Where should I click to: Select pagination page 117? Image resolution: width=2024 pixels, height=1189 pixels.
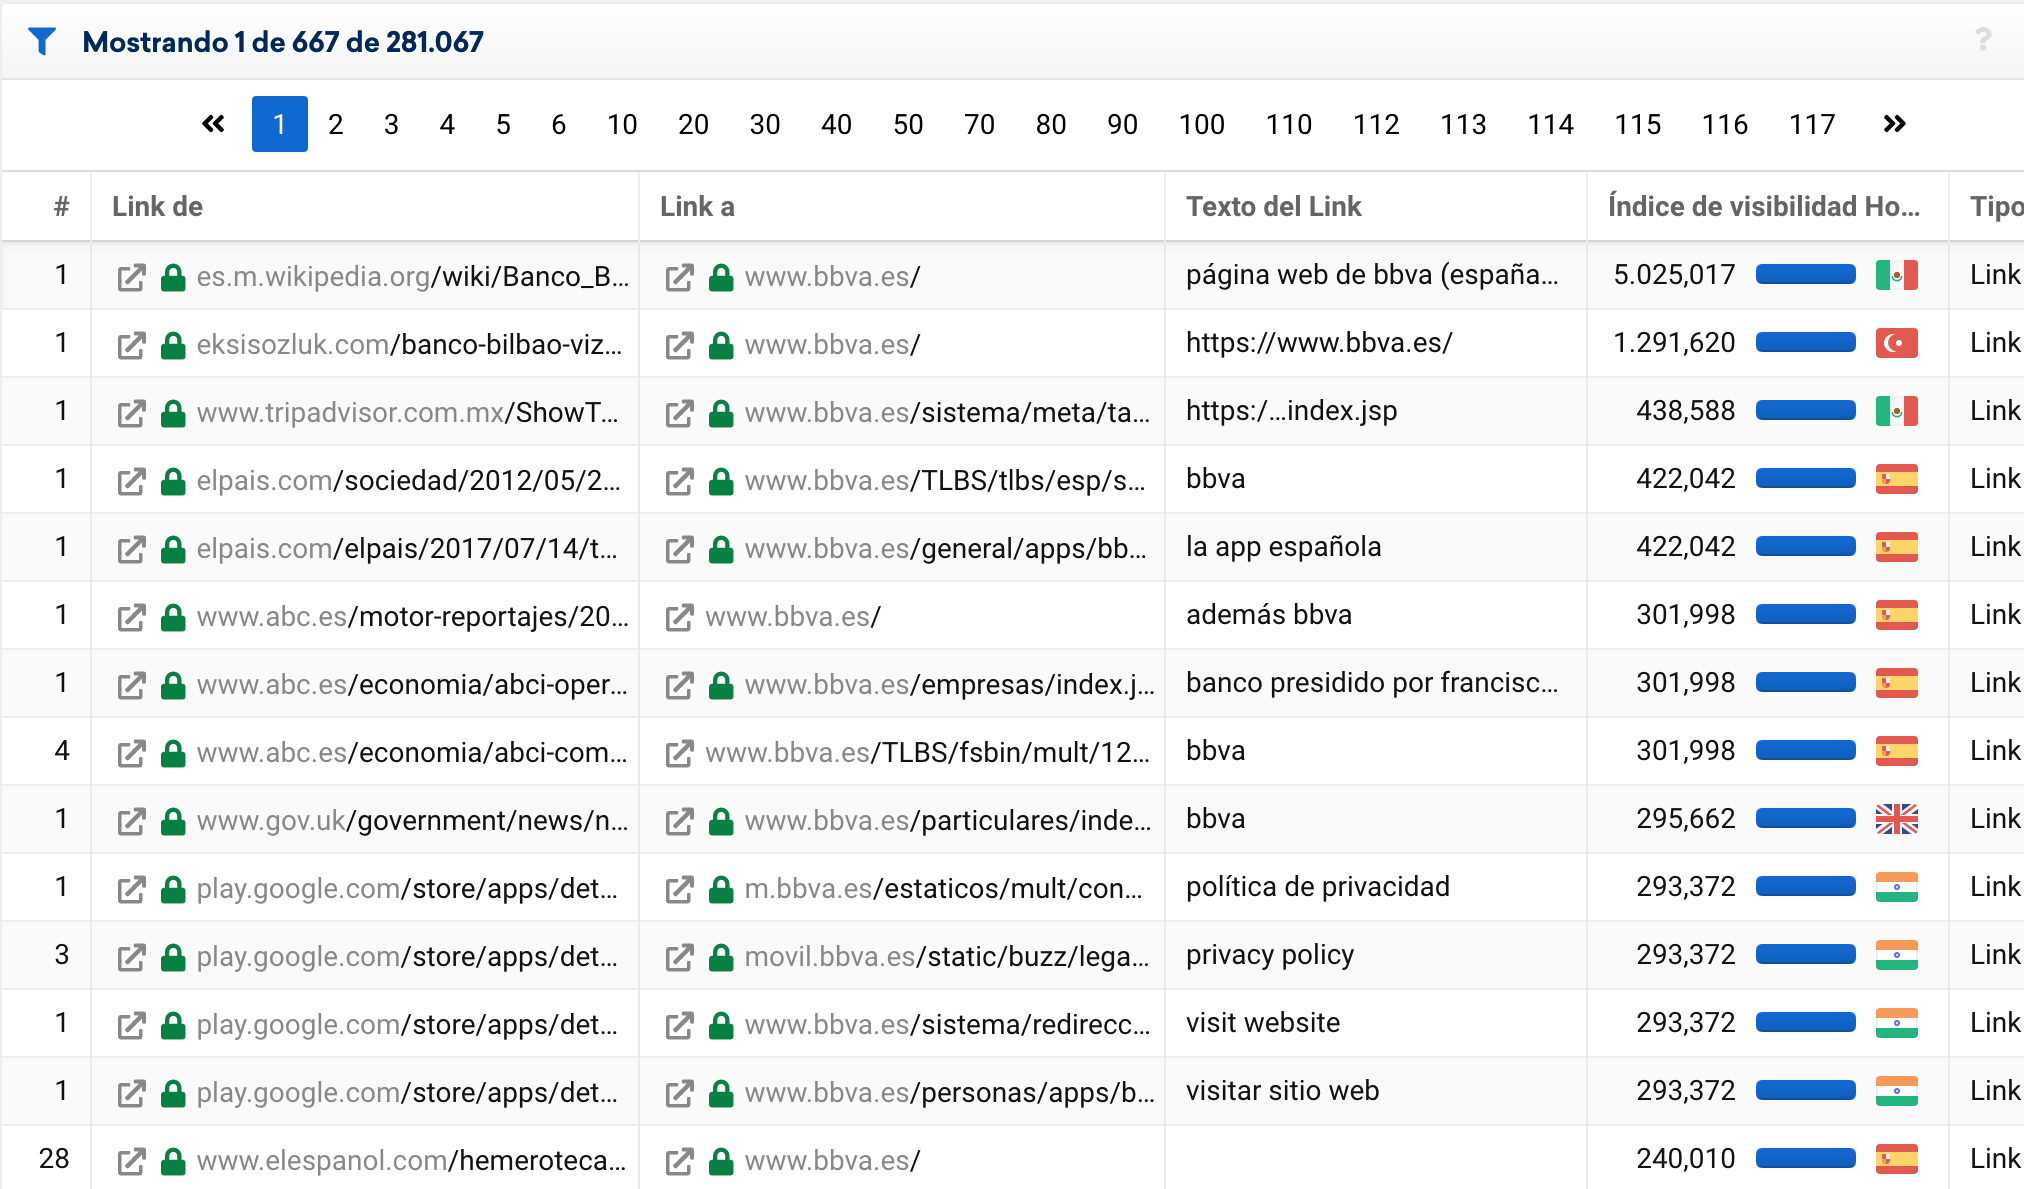(1811, 124)
